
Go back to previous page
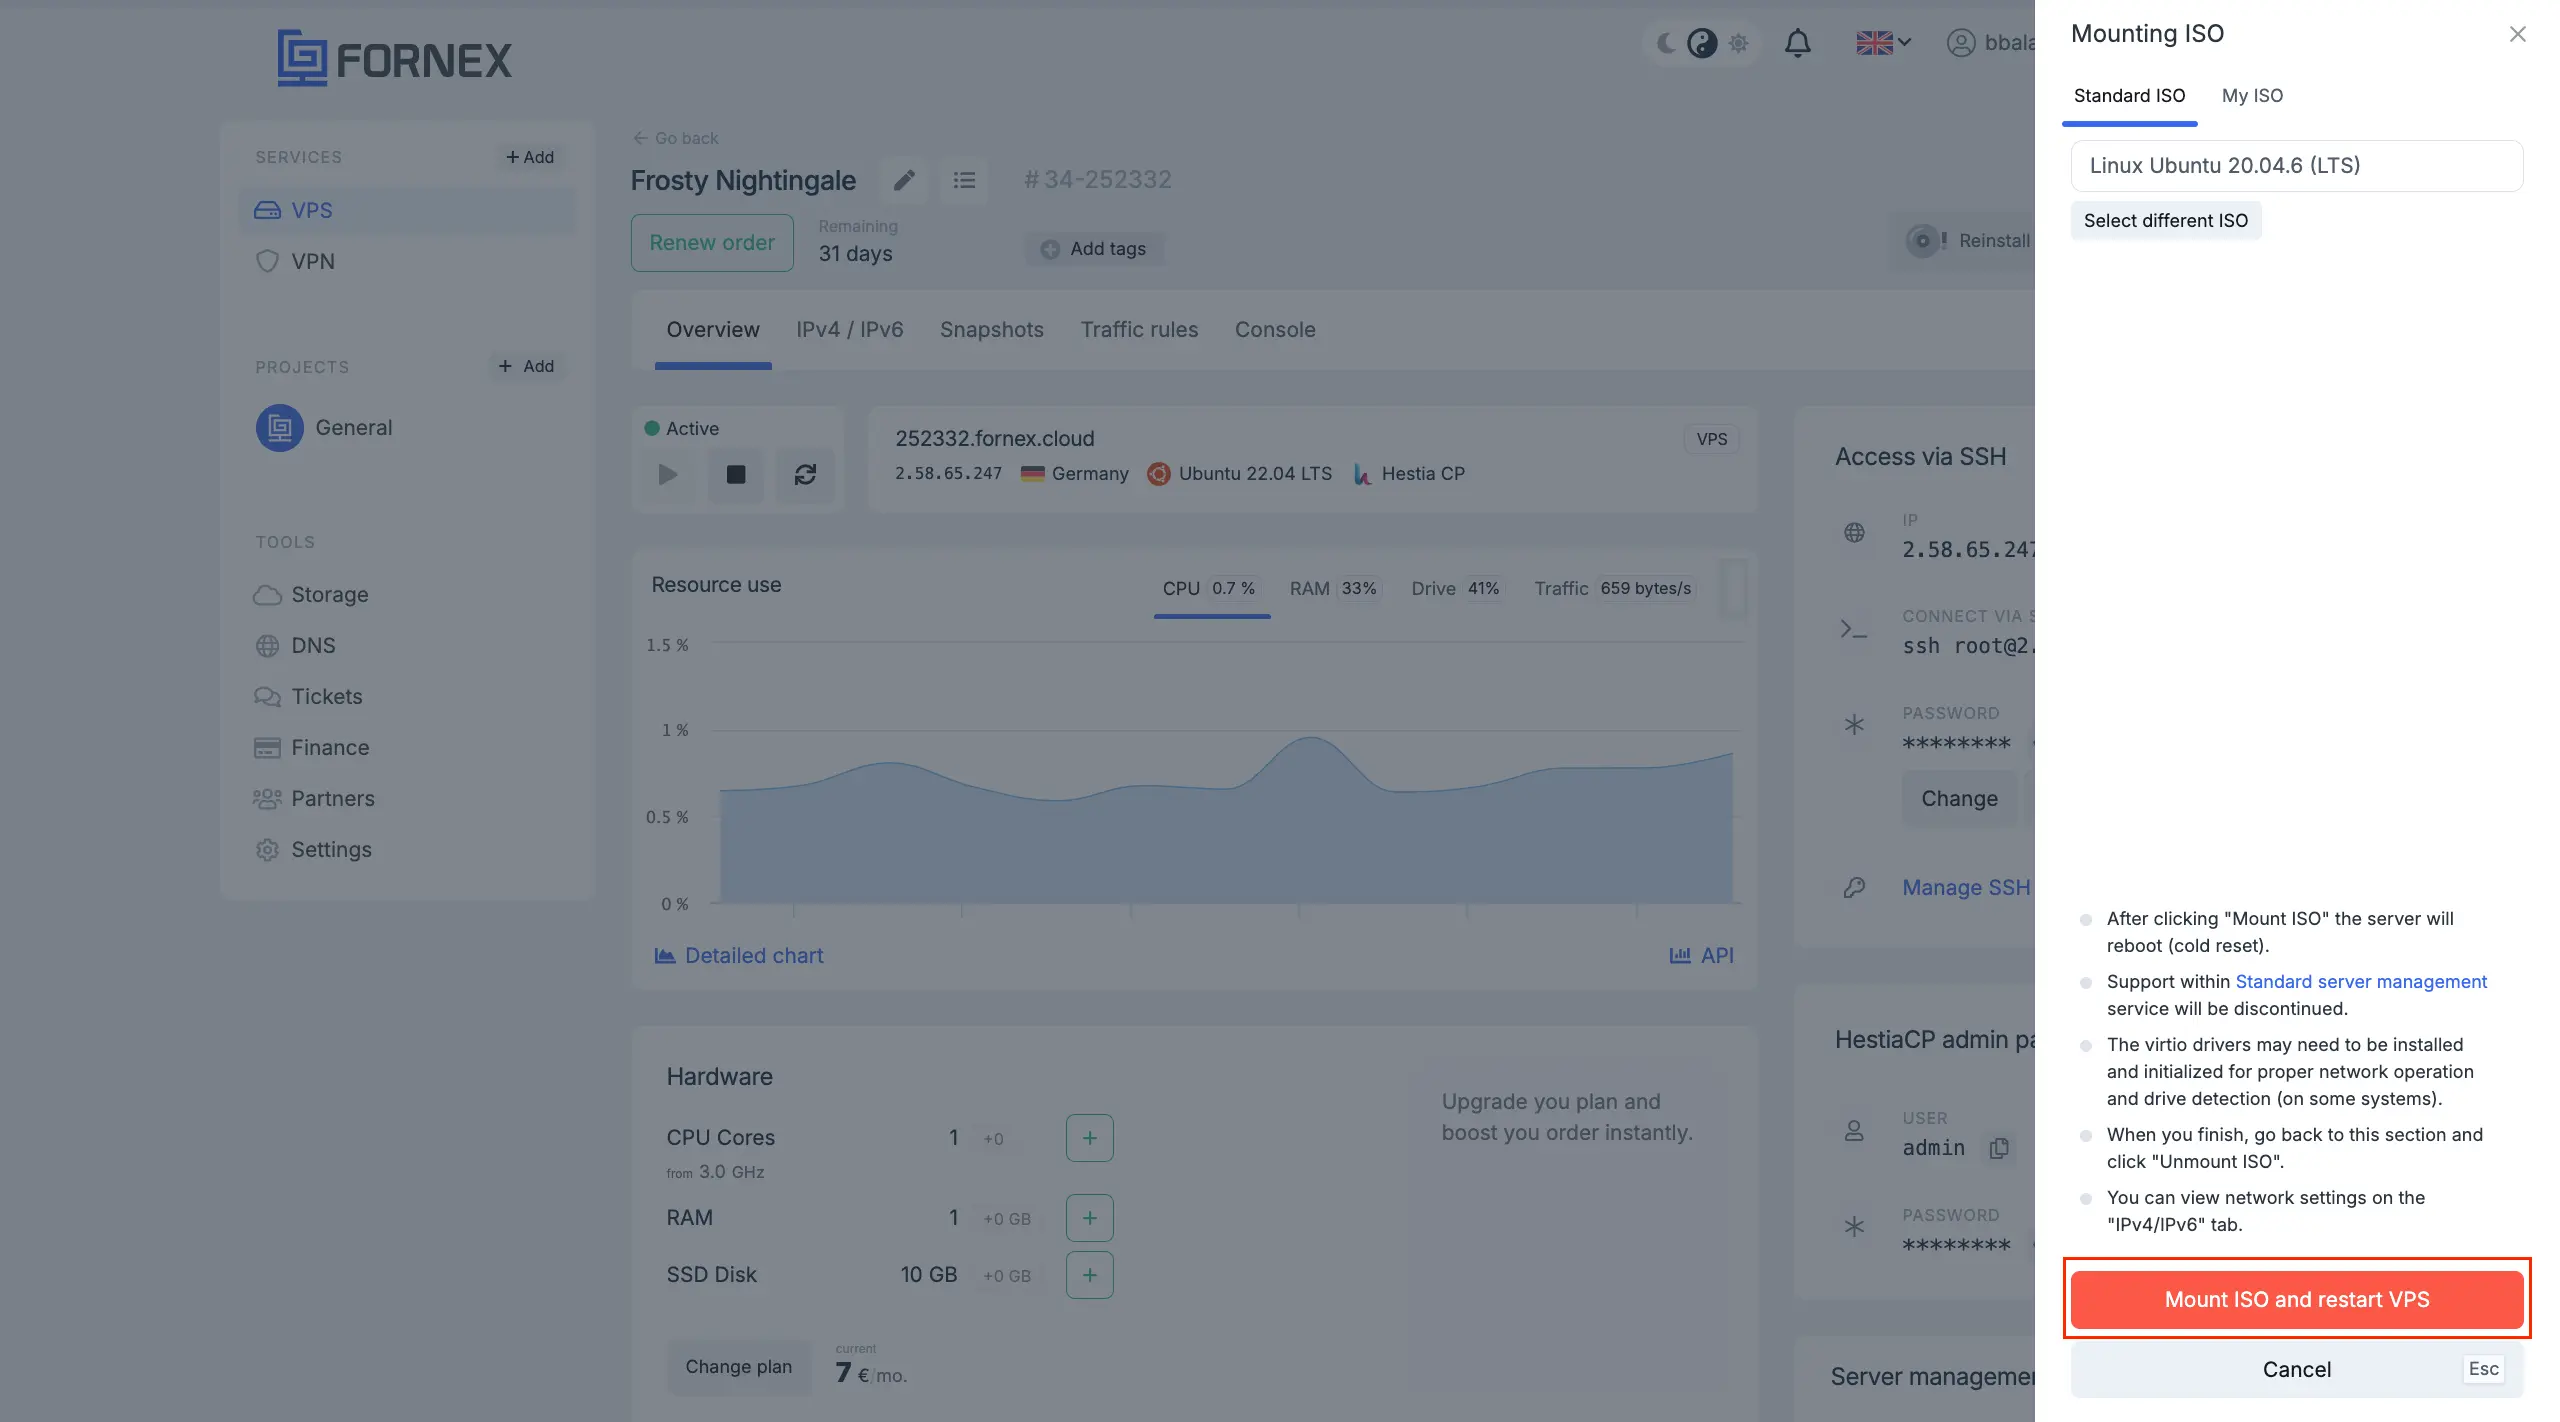pos(675,138)
